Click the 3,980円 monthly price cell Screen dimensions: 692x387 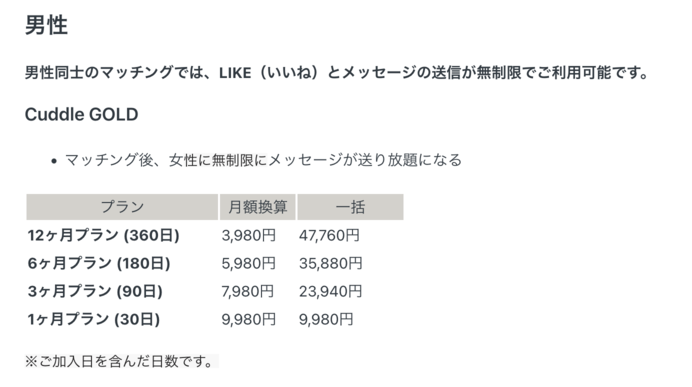point(248,236)
